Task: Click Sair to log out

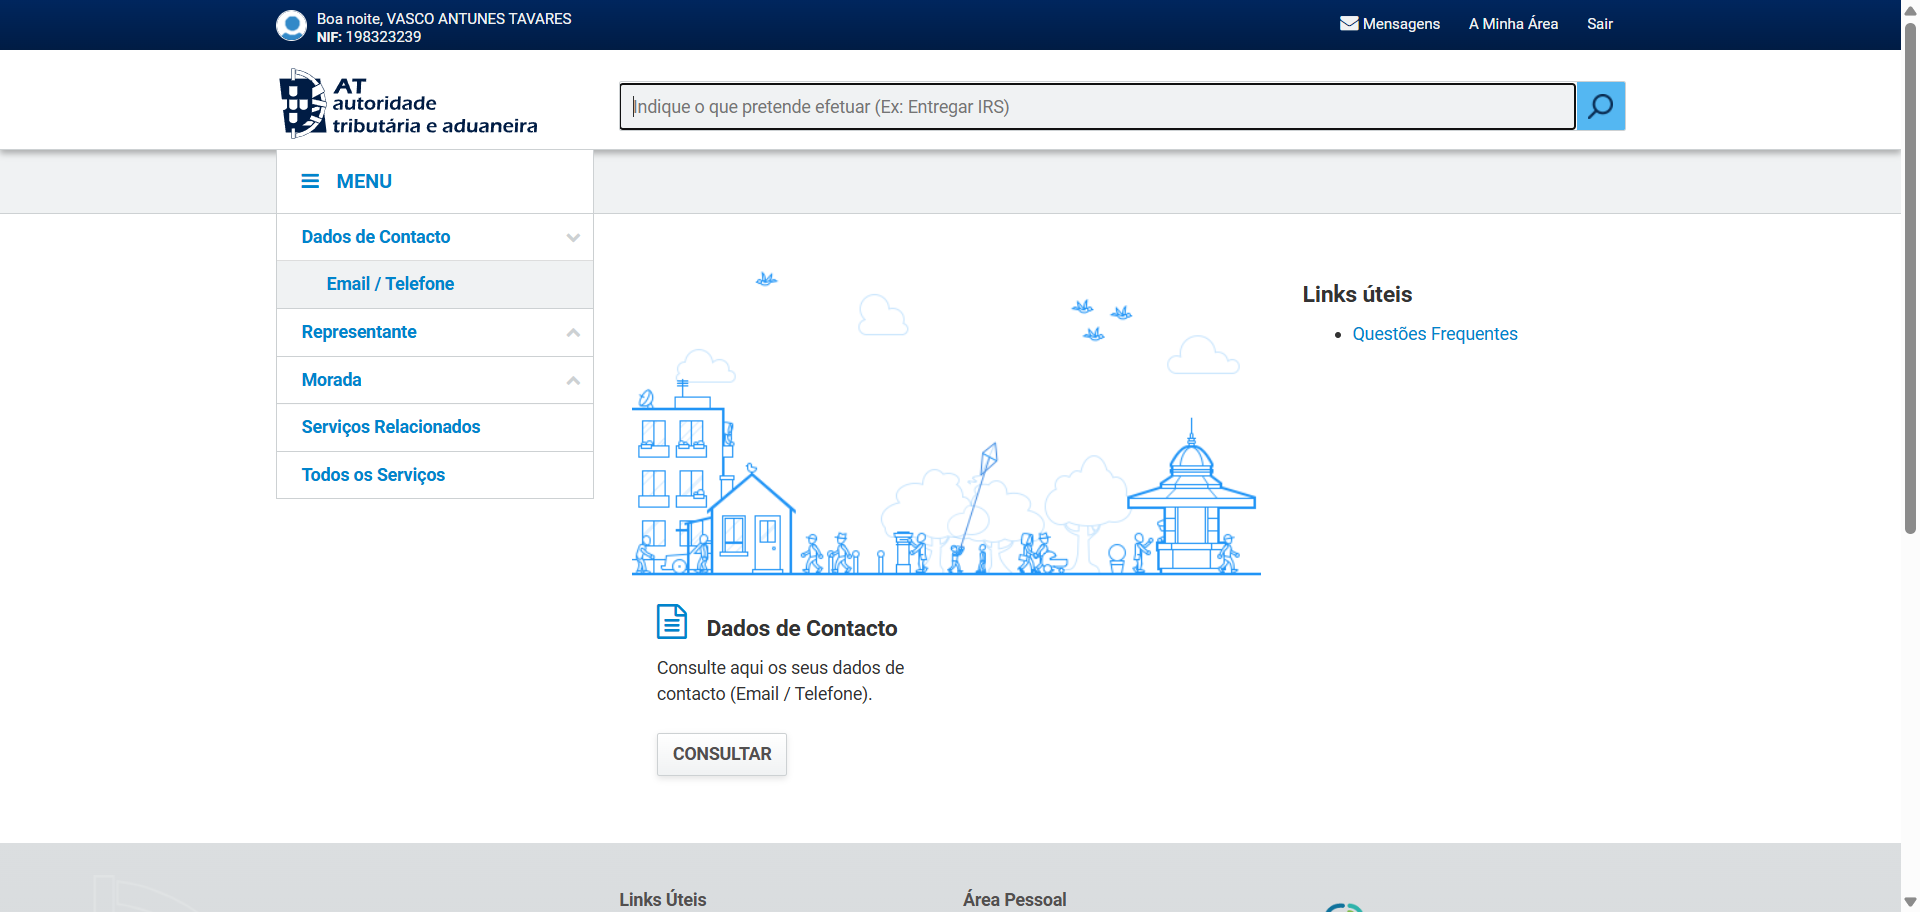Action: (x=1600, y=24)
